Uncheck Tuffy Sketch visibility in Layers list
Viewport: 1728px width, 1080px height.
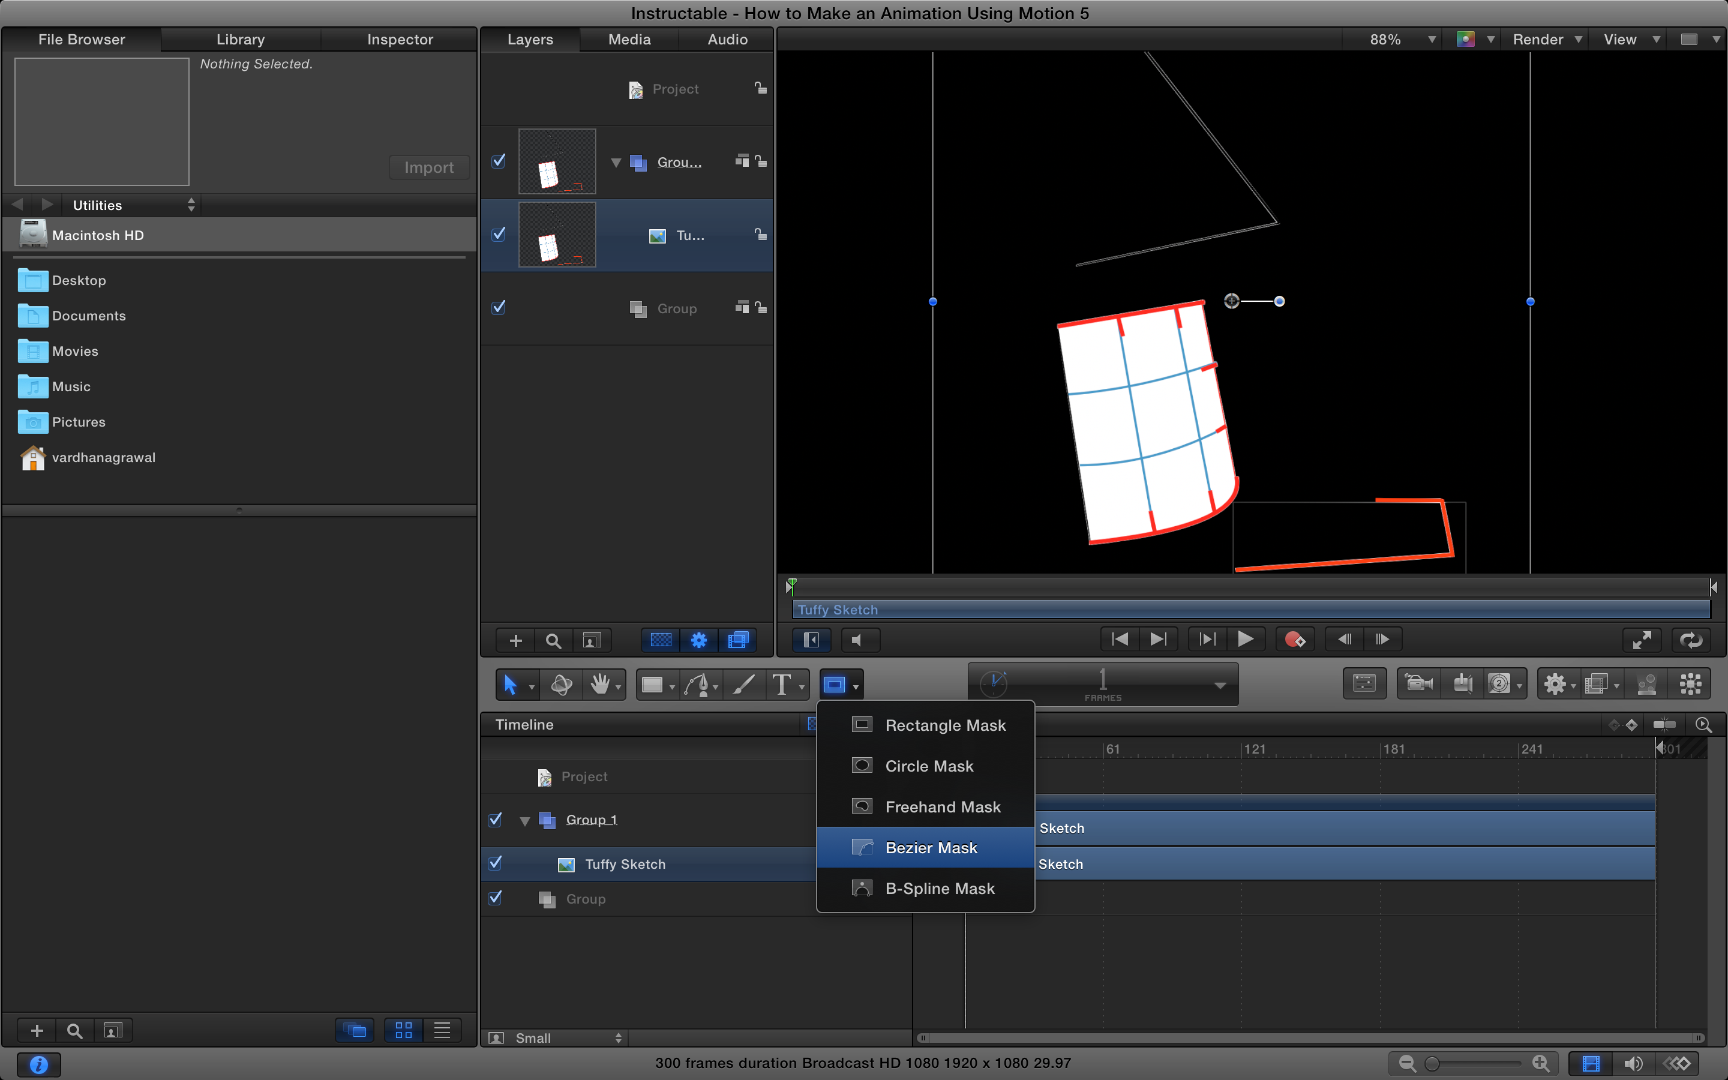499,234
